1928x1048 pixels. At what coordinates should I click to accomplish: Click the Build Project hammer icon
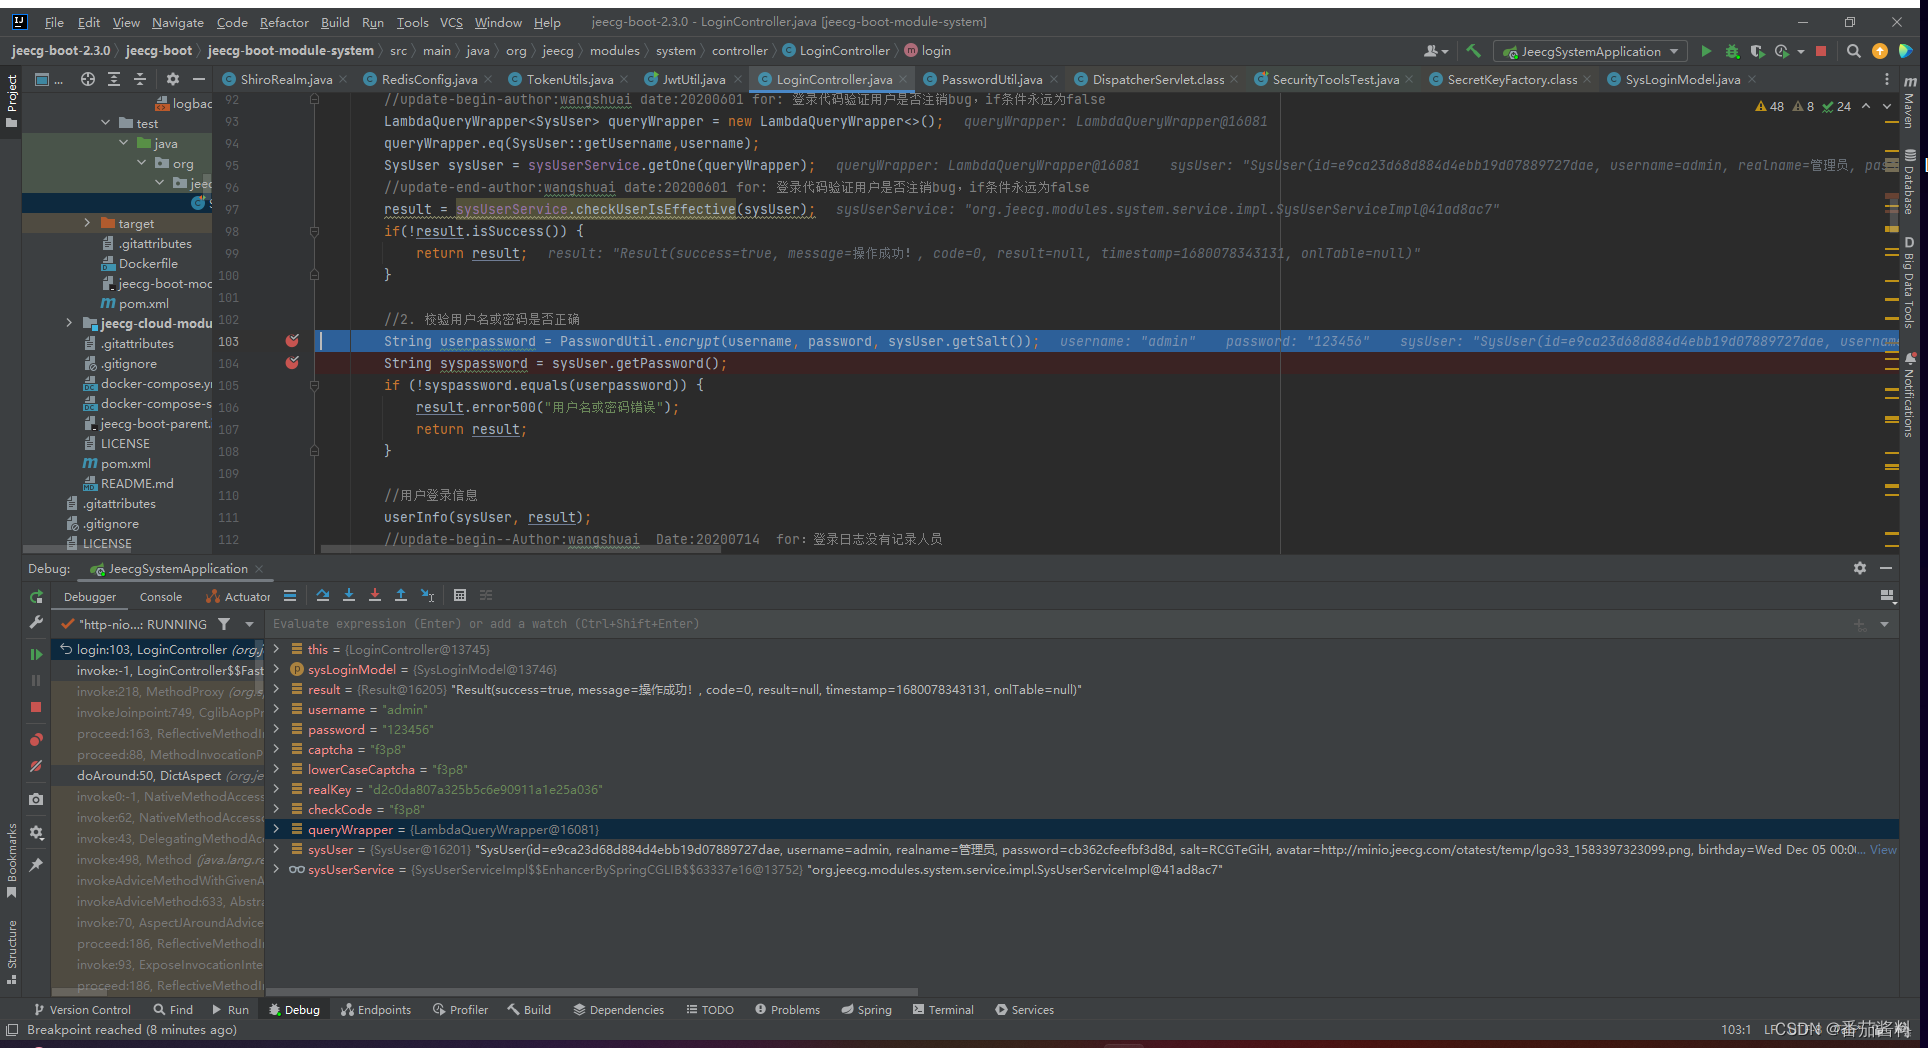tap(1473, 51)
